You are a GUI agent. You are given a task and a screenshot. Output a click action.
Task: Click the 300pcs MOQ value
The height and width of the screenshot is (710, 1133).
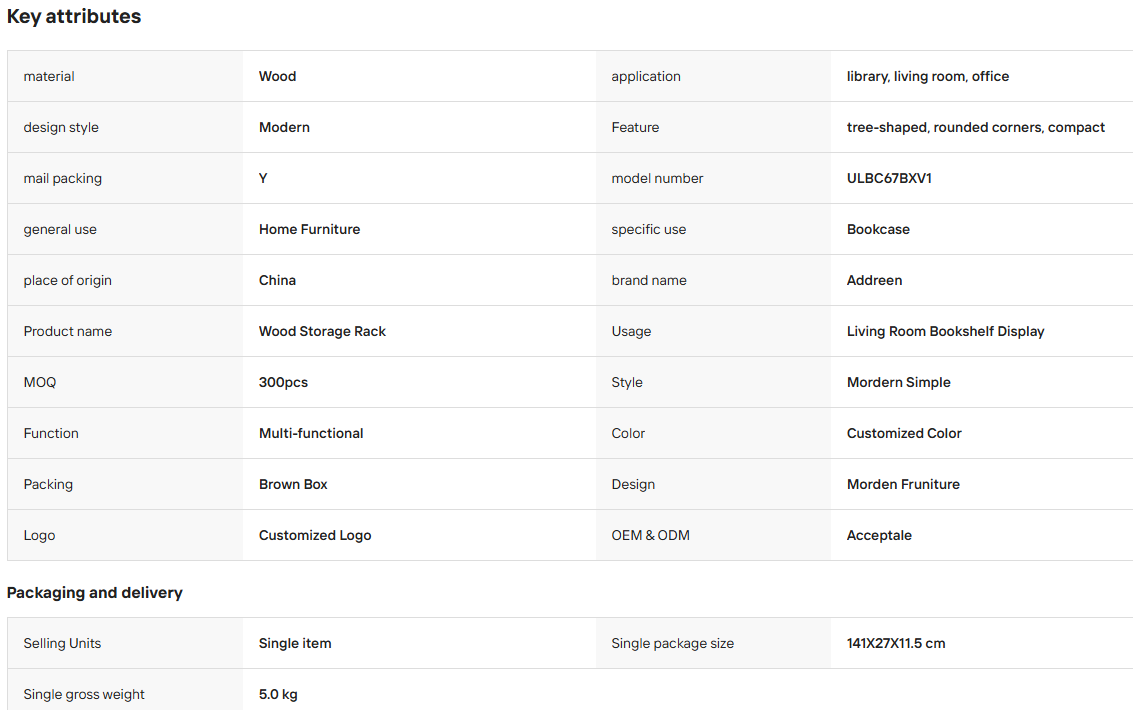point(283,382)
